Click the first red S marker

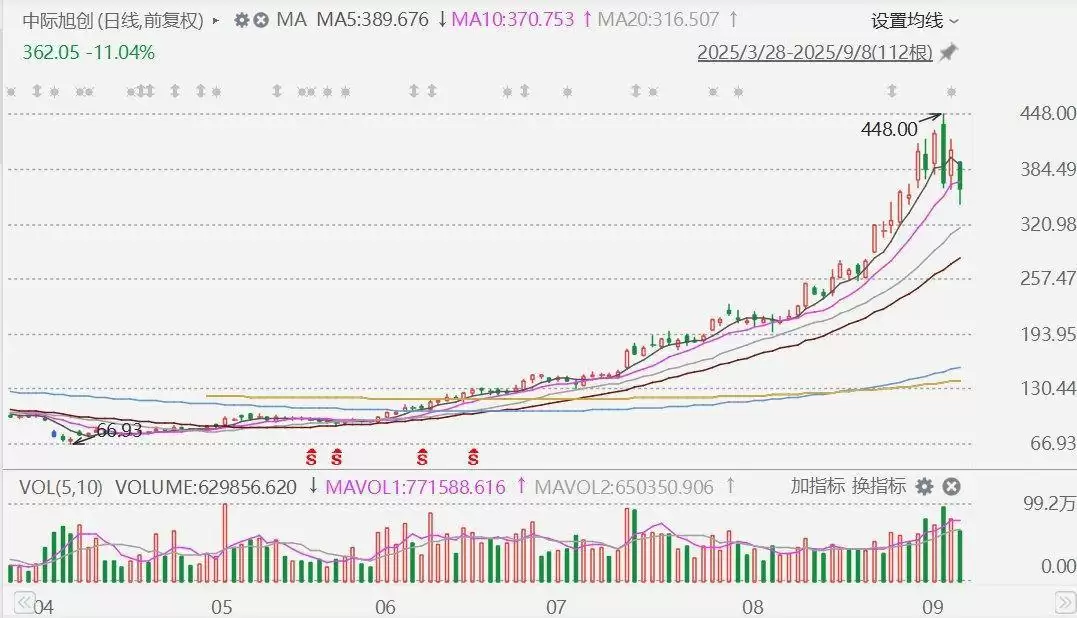tap(311, 458)
